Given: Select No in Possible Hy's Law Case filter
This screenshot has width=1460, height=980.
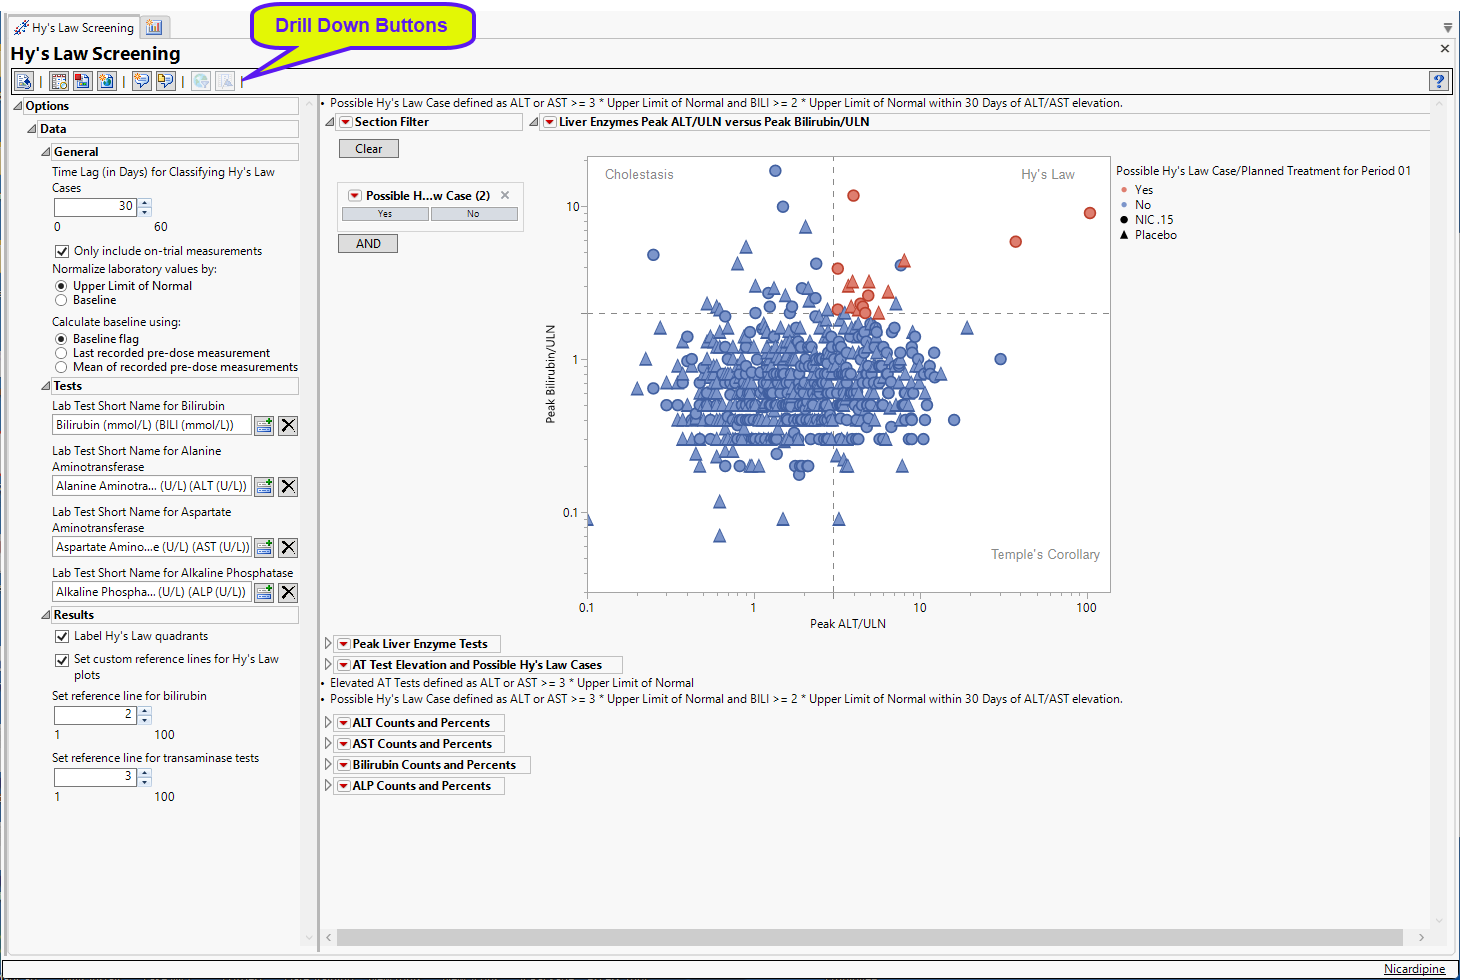Looking at the screenshot, I should pos(474,214).
